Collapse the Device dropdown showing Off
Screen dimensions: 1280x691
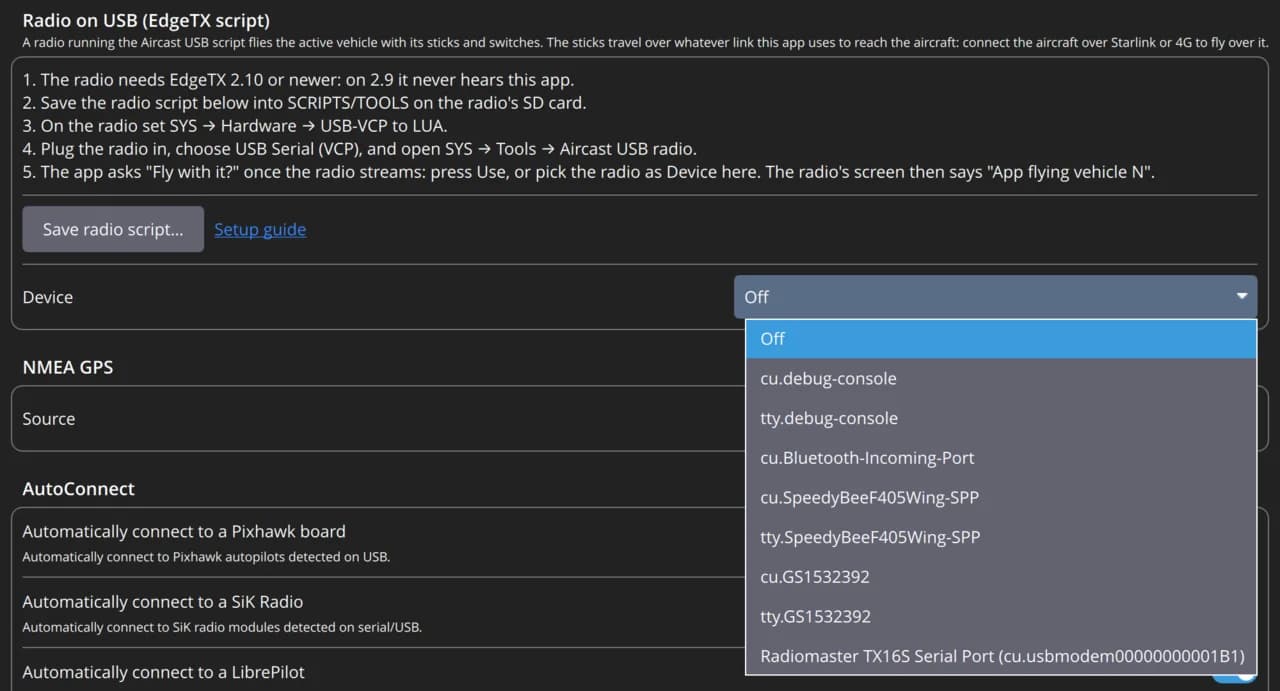coord(995,297)
